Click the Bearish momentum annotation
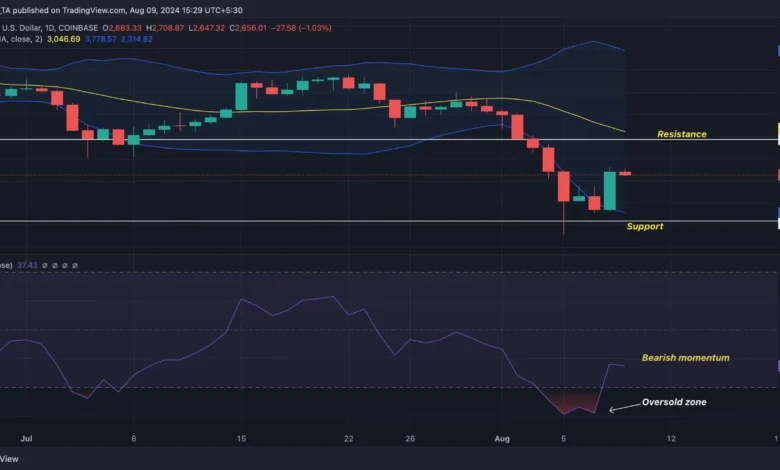Image resolution: width=780 pixels, height=470 pixels. point(685,358)
